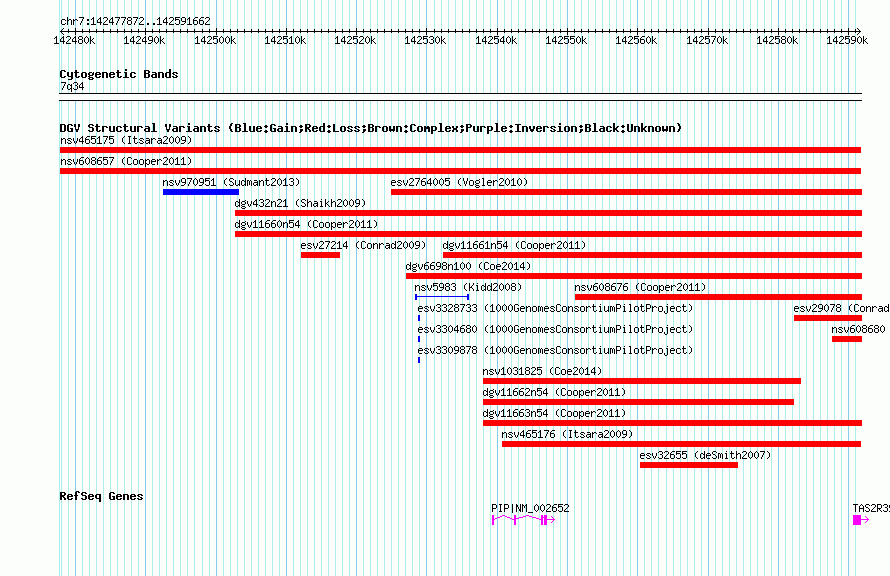Viewport: 890px width, 576px height.
Task: Click the PIP gene exon-intron glyph
Action: 523,520
